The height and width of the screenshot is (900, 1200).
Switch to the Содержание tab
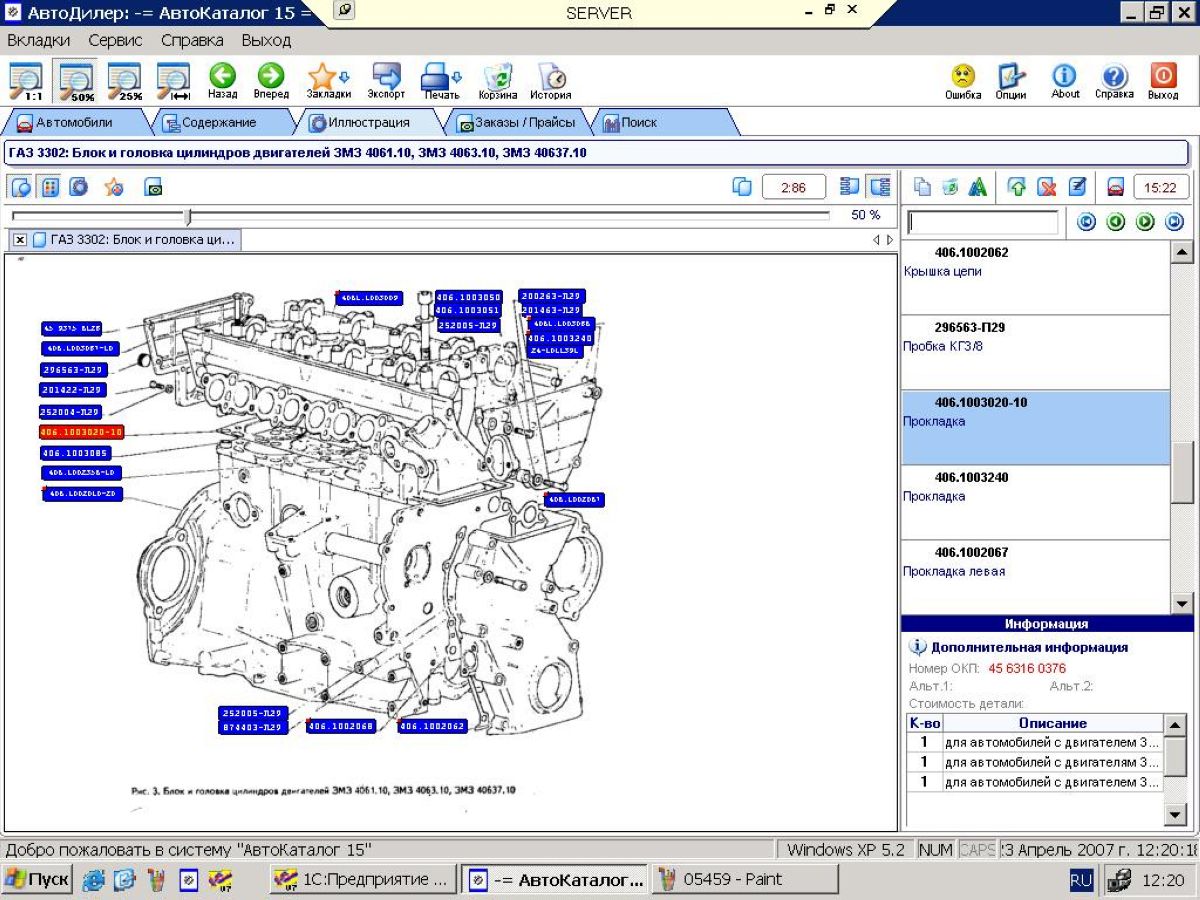[218, 123]
